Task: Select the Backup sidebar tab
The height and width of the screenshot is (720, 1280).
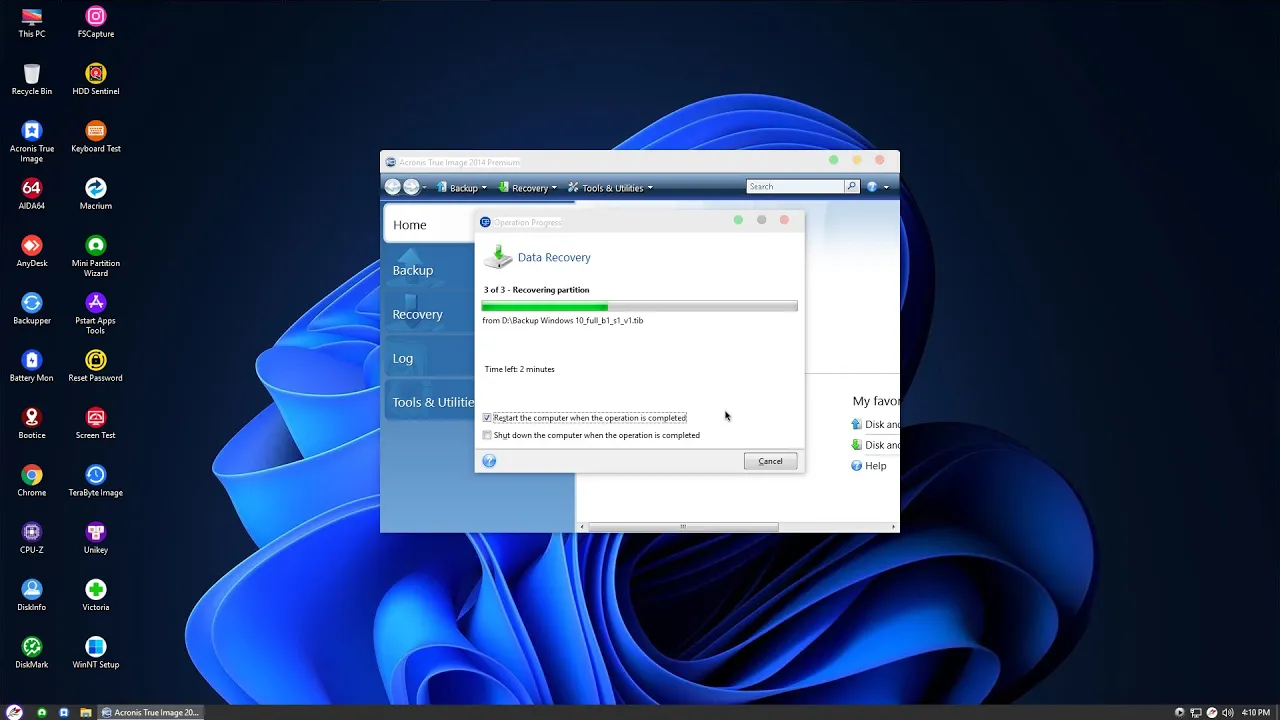Action: click(430, 270)
